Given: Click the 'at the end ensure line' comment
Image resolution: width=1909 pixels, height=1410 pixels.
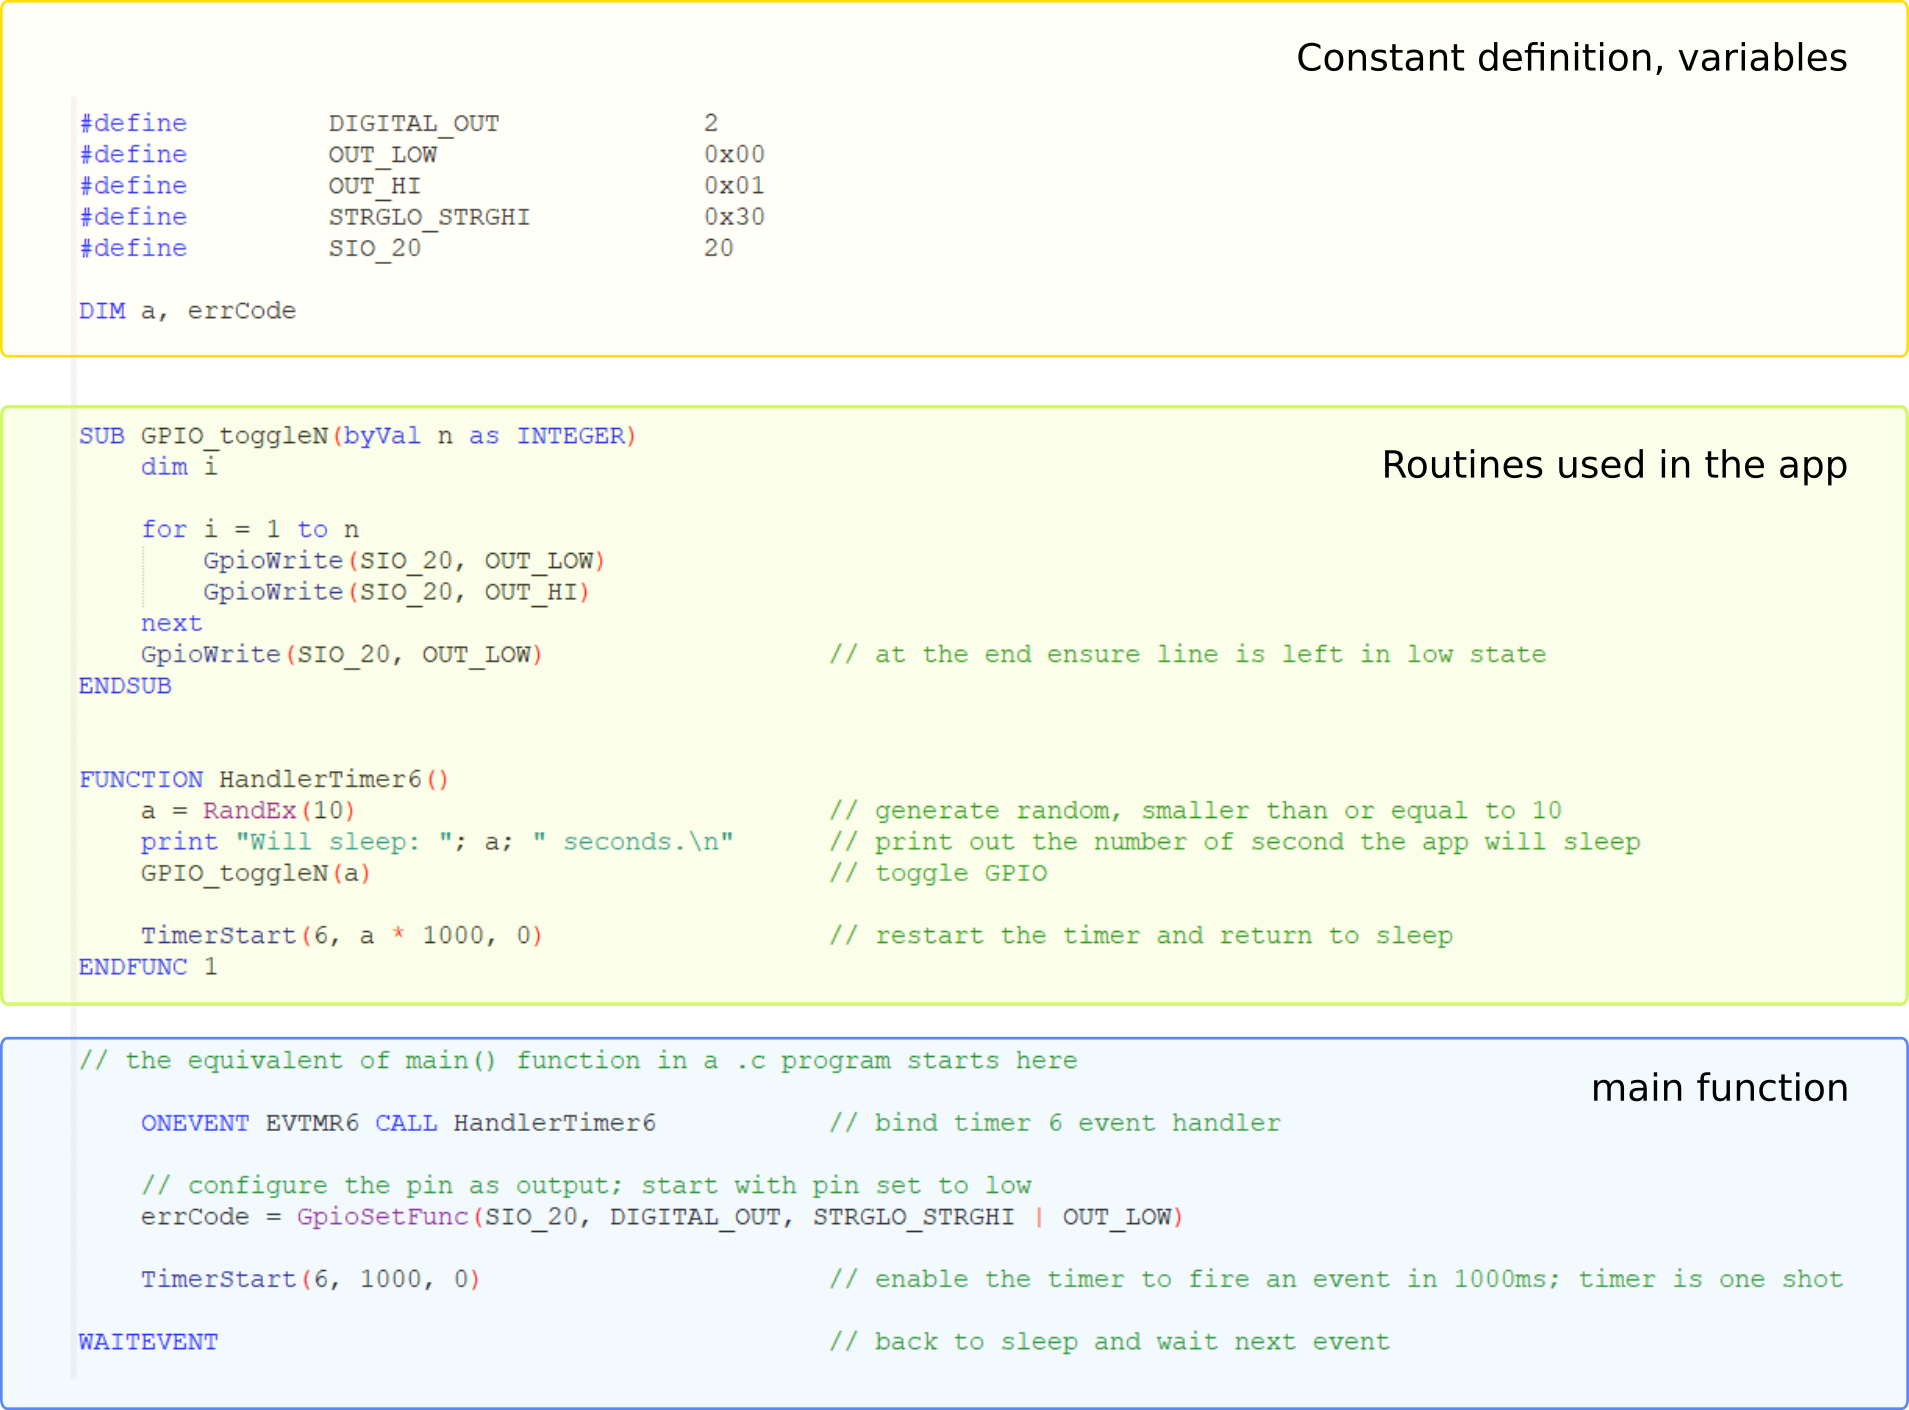Looking at the screenshot, I should click(1188, 654).
